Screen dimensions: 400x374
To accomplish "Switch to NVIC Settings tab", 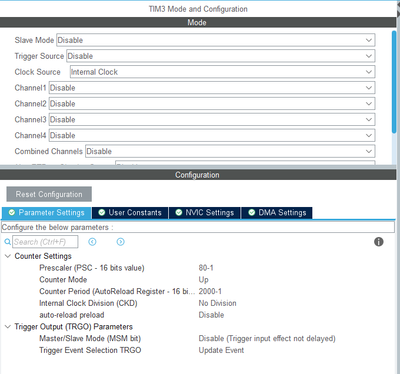I will click(x=205, y=213).
